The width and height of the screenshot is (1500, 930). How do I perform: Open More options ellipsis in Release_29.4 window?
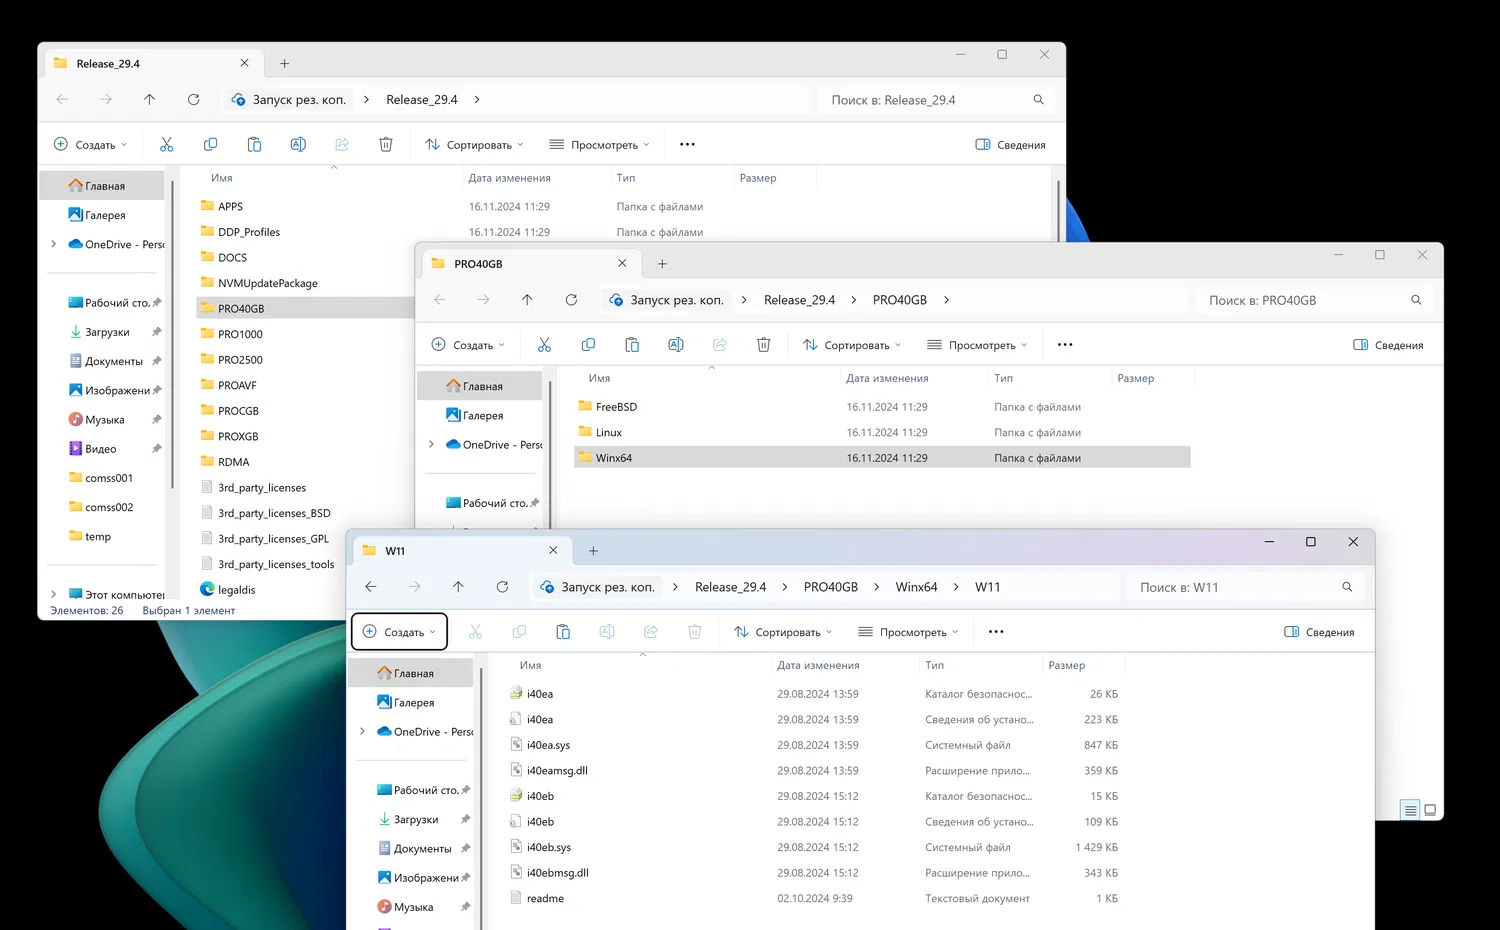coord(687,144)
